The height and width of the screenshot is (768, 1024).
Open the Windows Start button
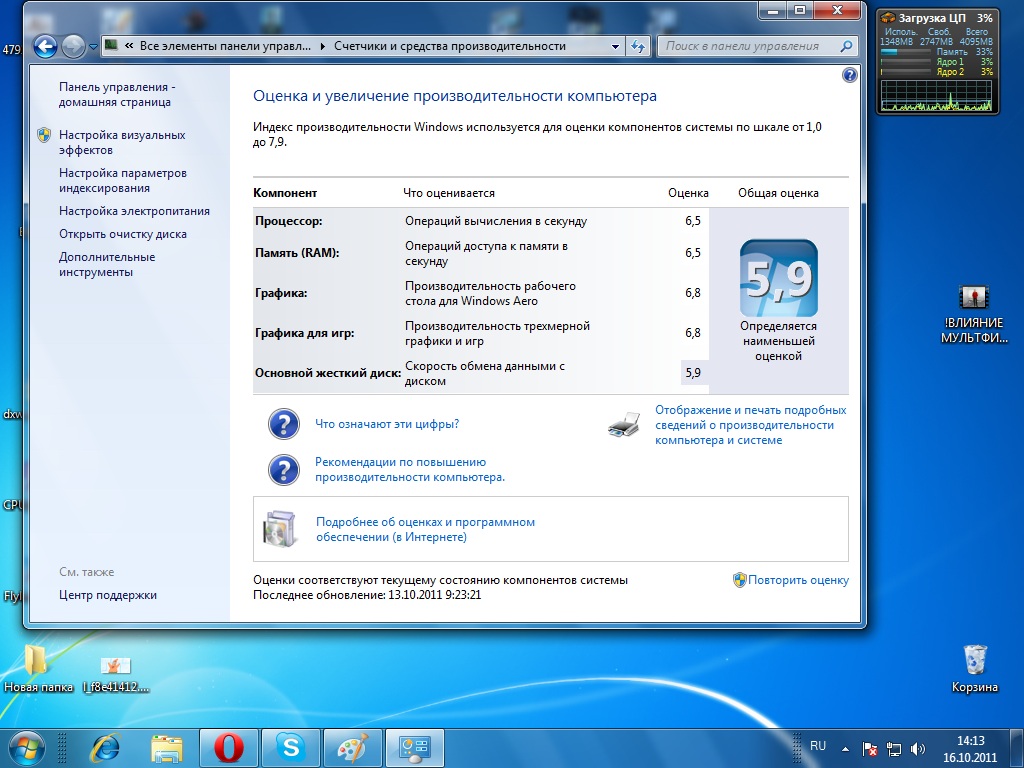pyautogui.click(x=26, y=747)
